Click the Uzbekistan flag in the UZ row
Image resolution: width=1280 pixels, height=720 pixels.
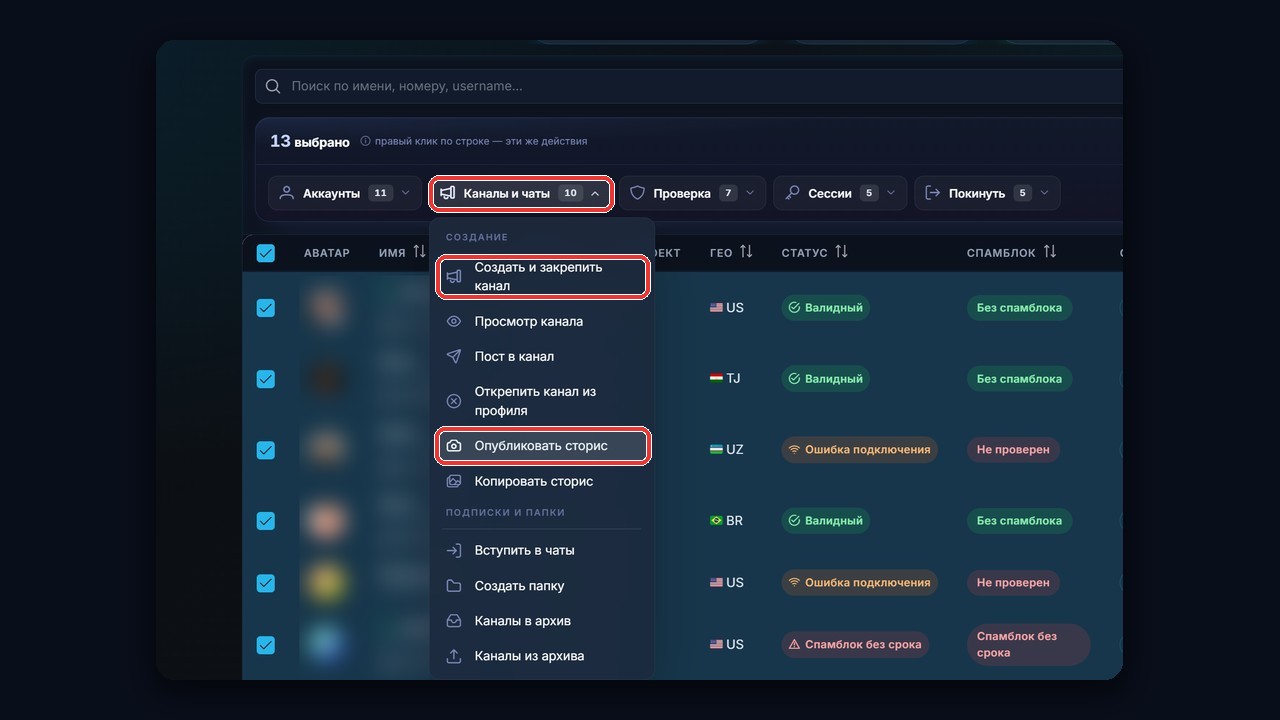point(716,450)
